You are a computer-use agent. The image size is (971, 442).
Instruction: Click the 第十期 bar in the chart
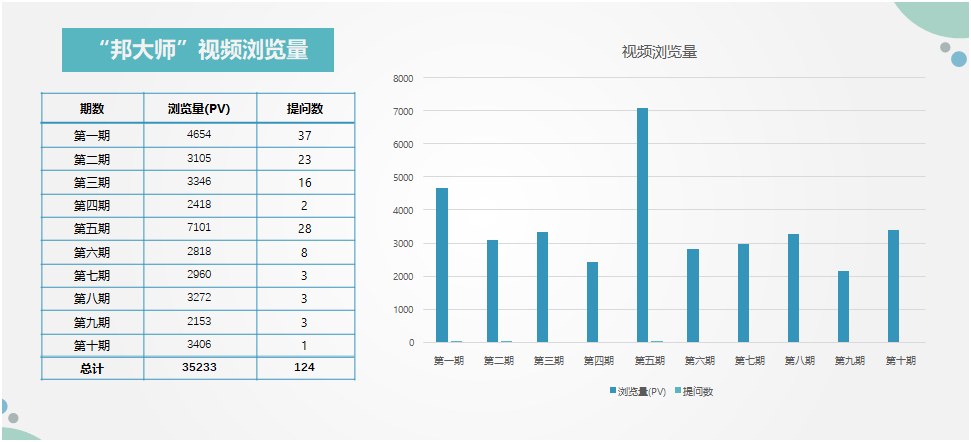tap(893, 286)
